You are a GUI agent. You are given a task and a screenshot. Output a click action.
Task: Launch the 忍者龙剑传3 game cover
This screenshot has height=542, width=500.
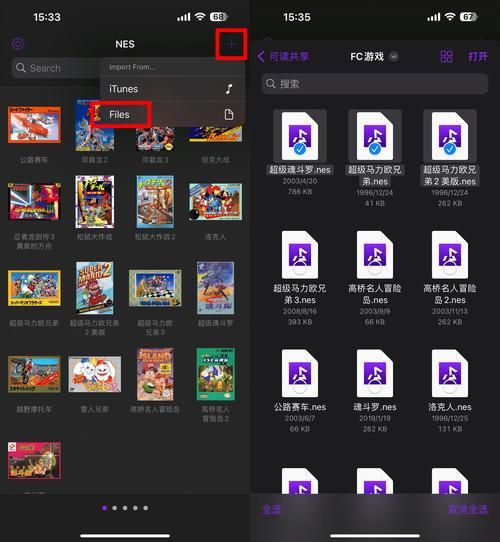coord(34,202)
